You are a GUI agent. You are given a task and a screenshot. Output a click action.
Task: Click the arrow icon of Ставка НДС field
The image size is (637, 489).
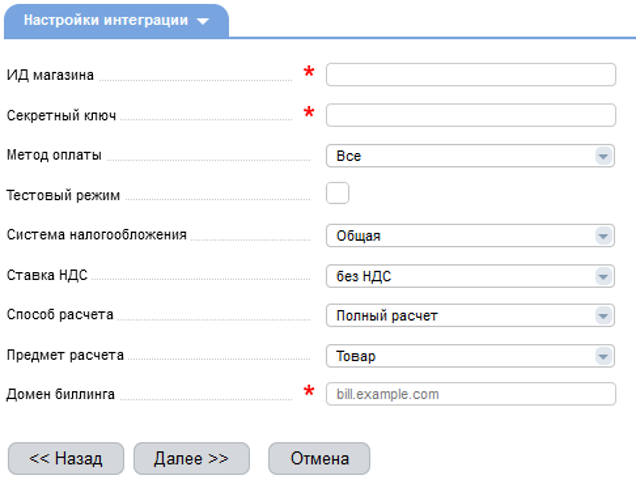[603, 276]
